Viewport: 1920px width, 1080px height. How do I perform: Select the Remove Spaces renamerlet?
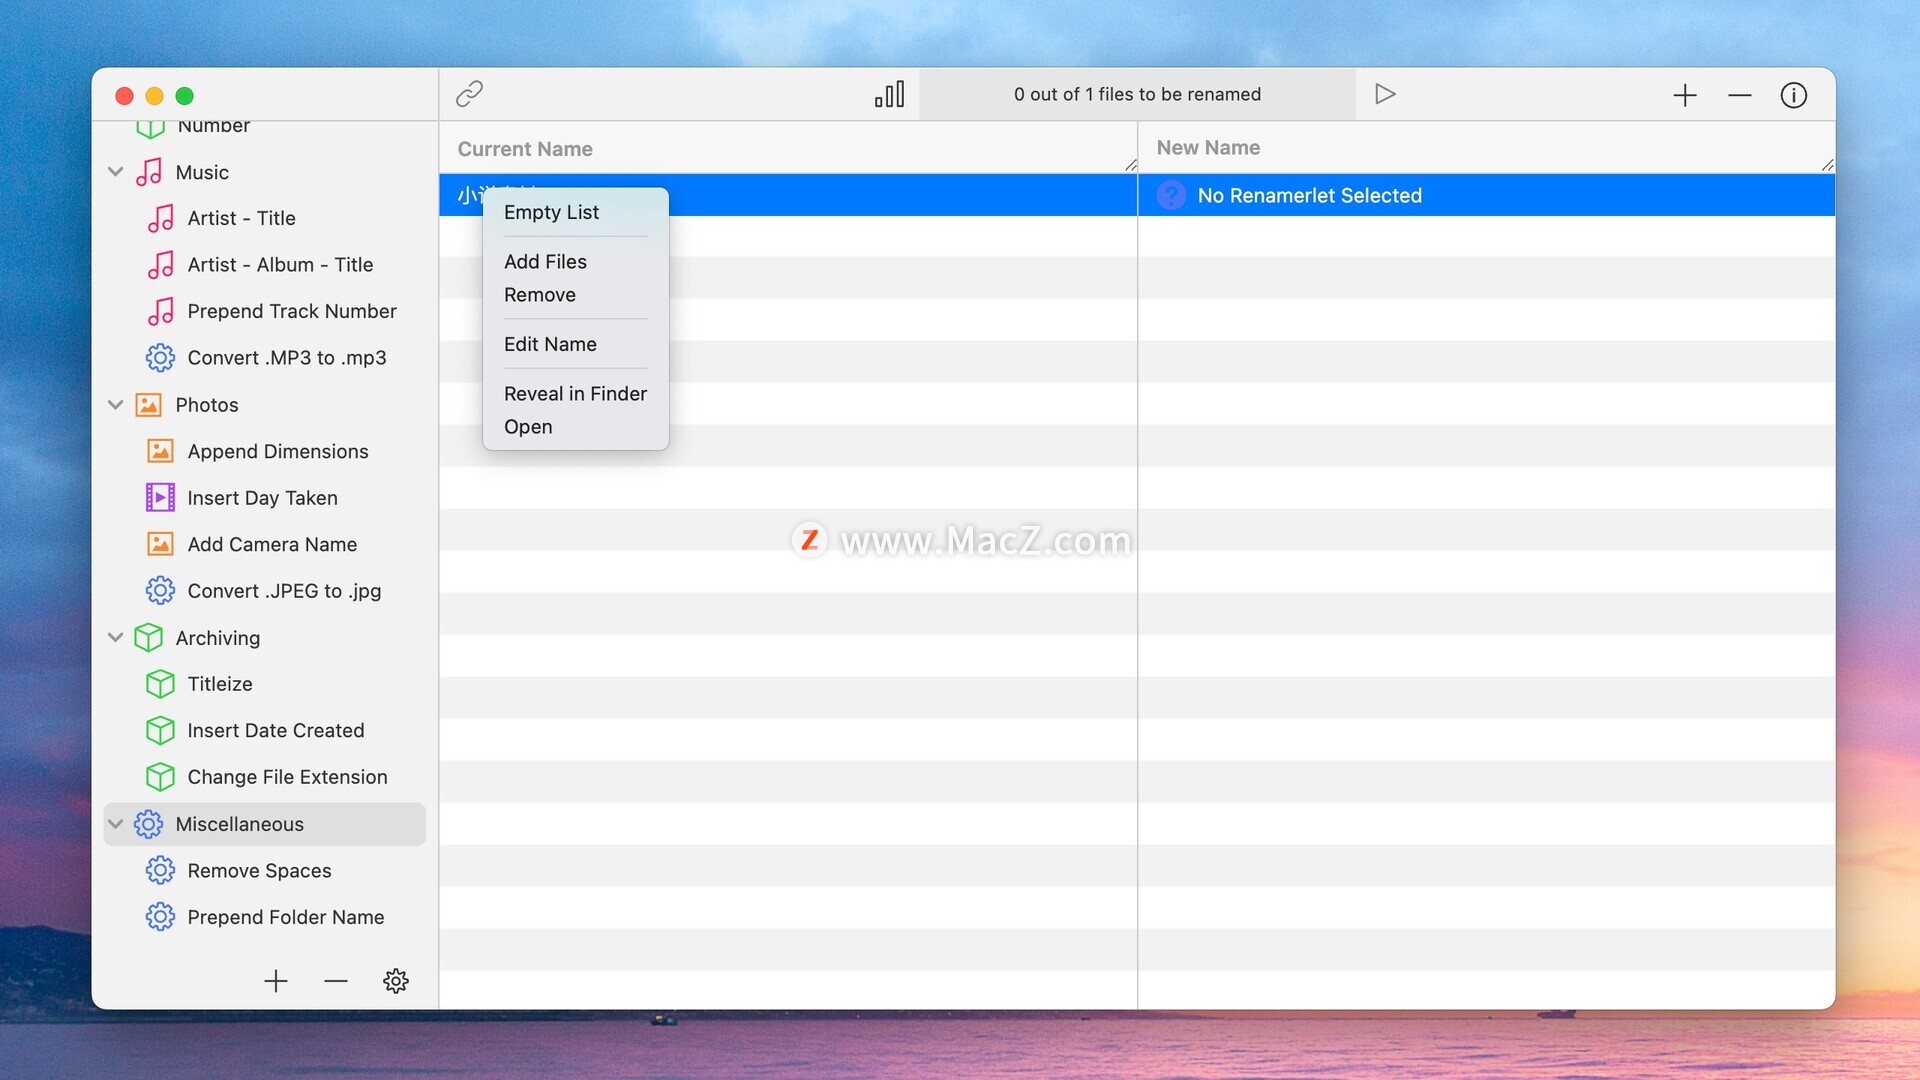[259, 871]
